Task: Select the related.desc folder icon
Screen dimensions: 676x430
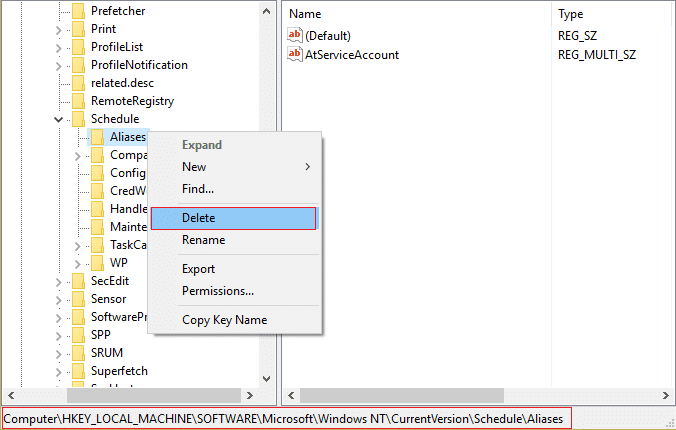Action: (78, 83)
